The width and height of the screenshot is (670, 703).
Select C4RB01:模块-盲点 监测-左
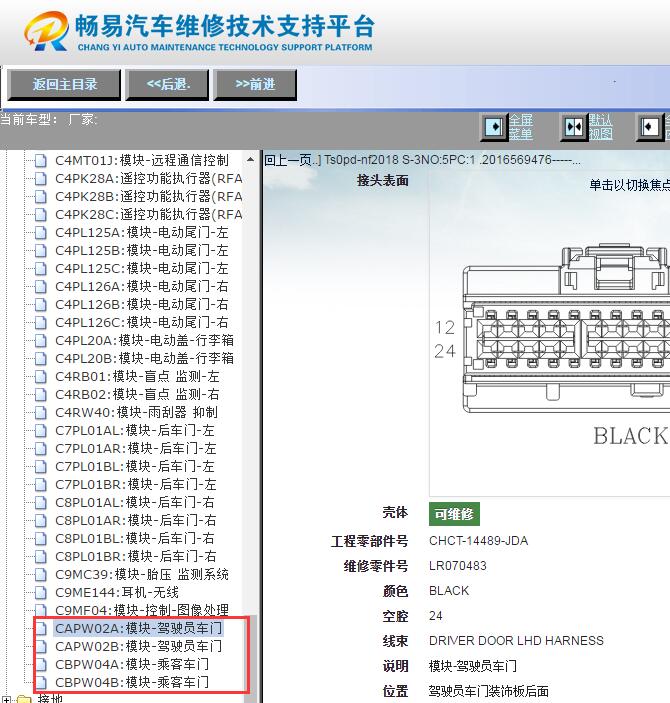click(137, 376)
